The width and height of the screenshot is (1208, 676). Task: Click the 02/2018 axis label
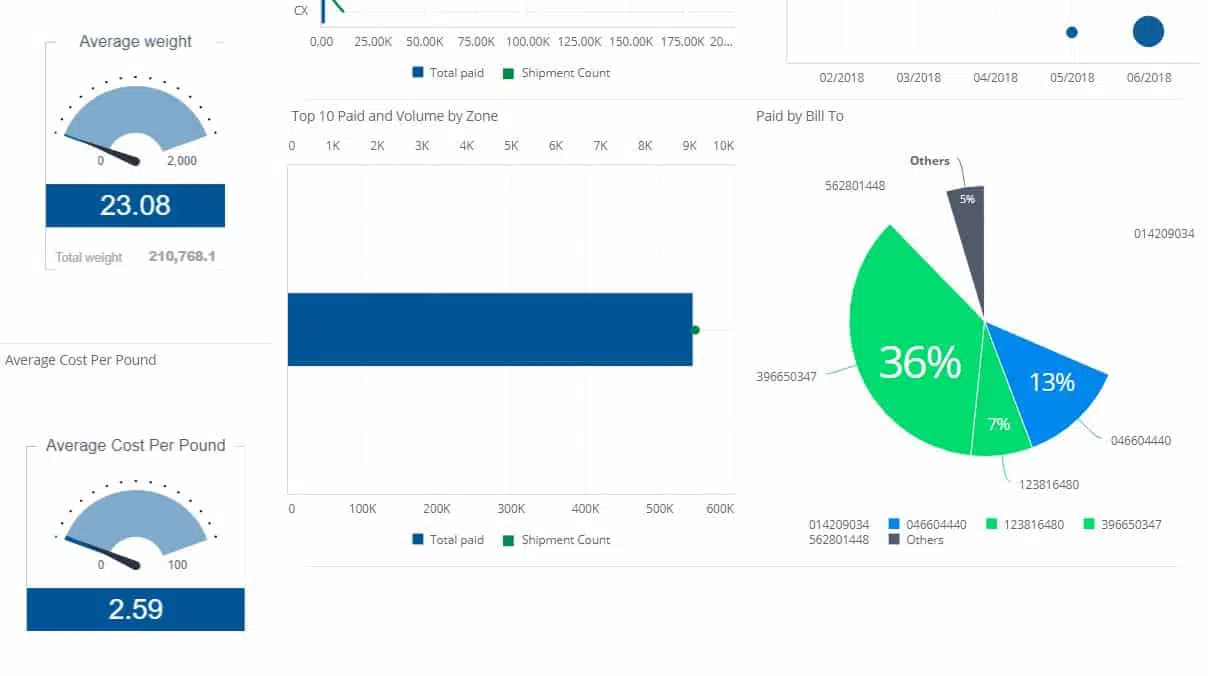click(x=842, y=78)
